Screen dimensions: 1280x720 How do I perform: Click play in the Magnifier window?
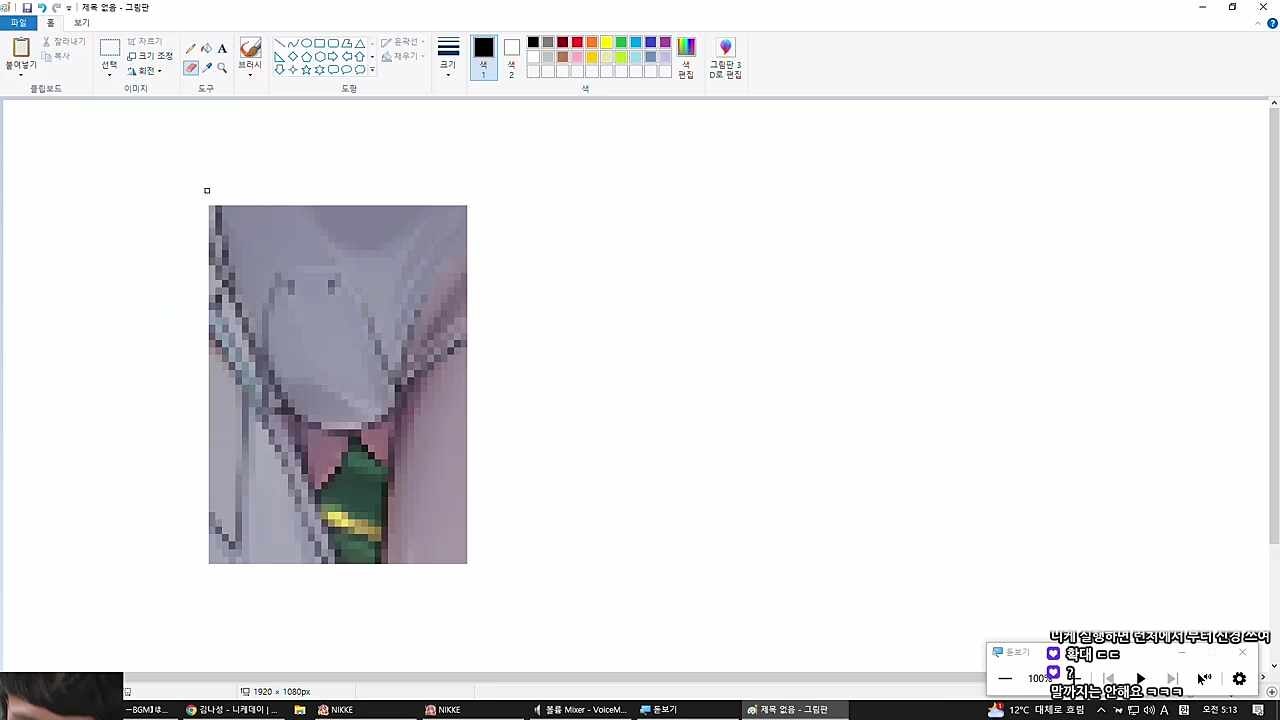(1140, 678)
